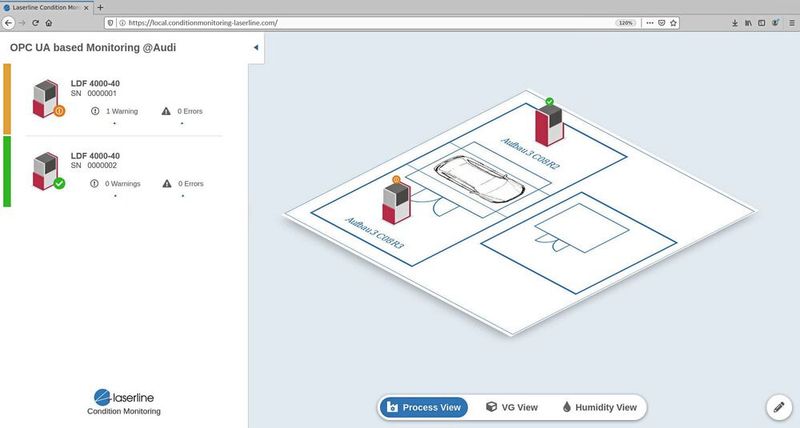Image resolution: width=800 pixels, height=428 pixels.
Task: Open the edit pencil button
Action: point(778,406)
